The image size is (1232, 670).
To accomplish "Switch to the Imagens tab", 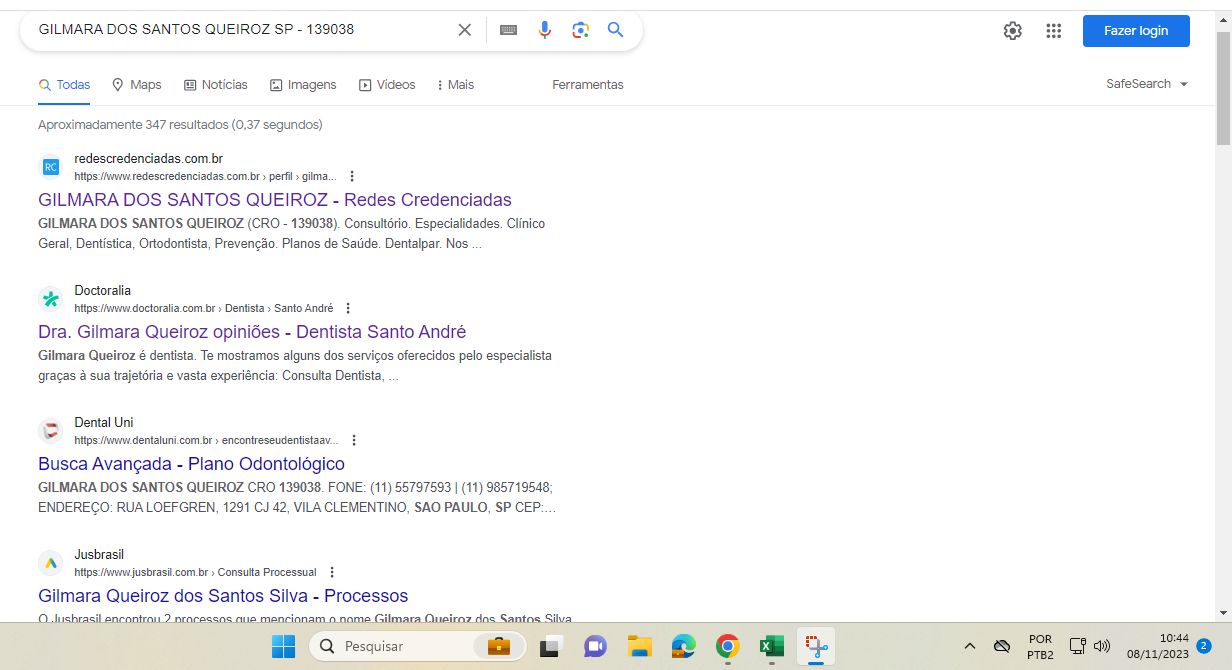I will click(x=303, y=85).
